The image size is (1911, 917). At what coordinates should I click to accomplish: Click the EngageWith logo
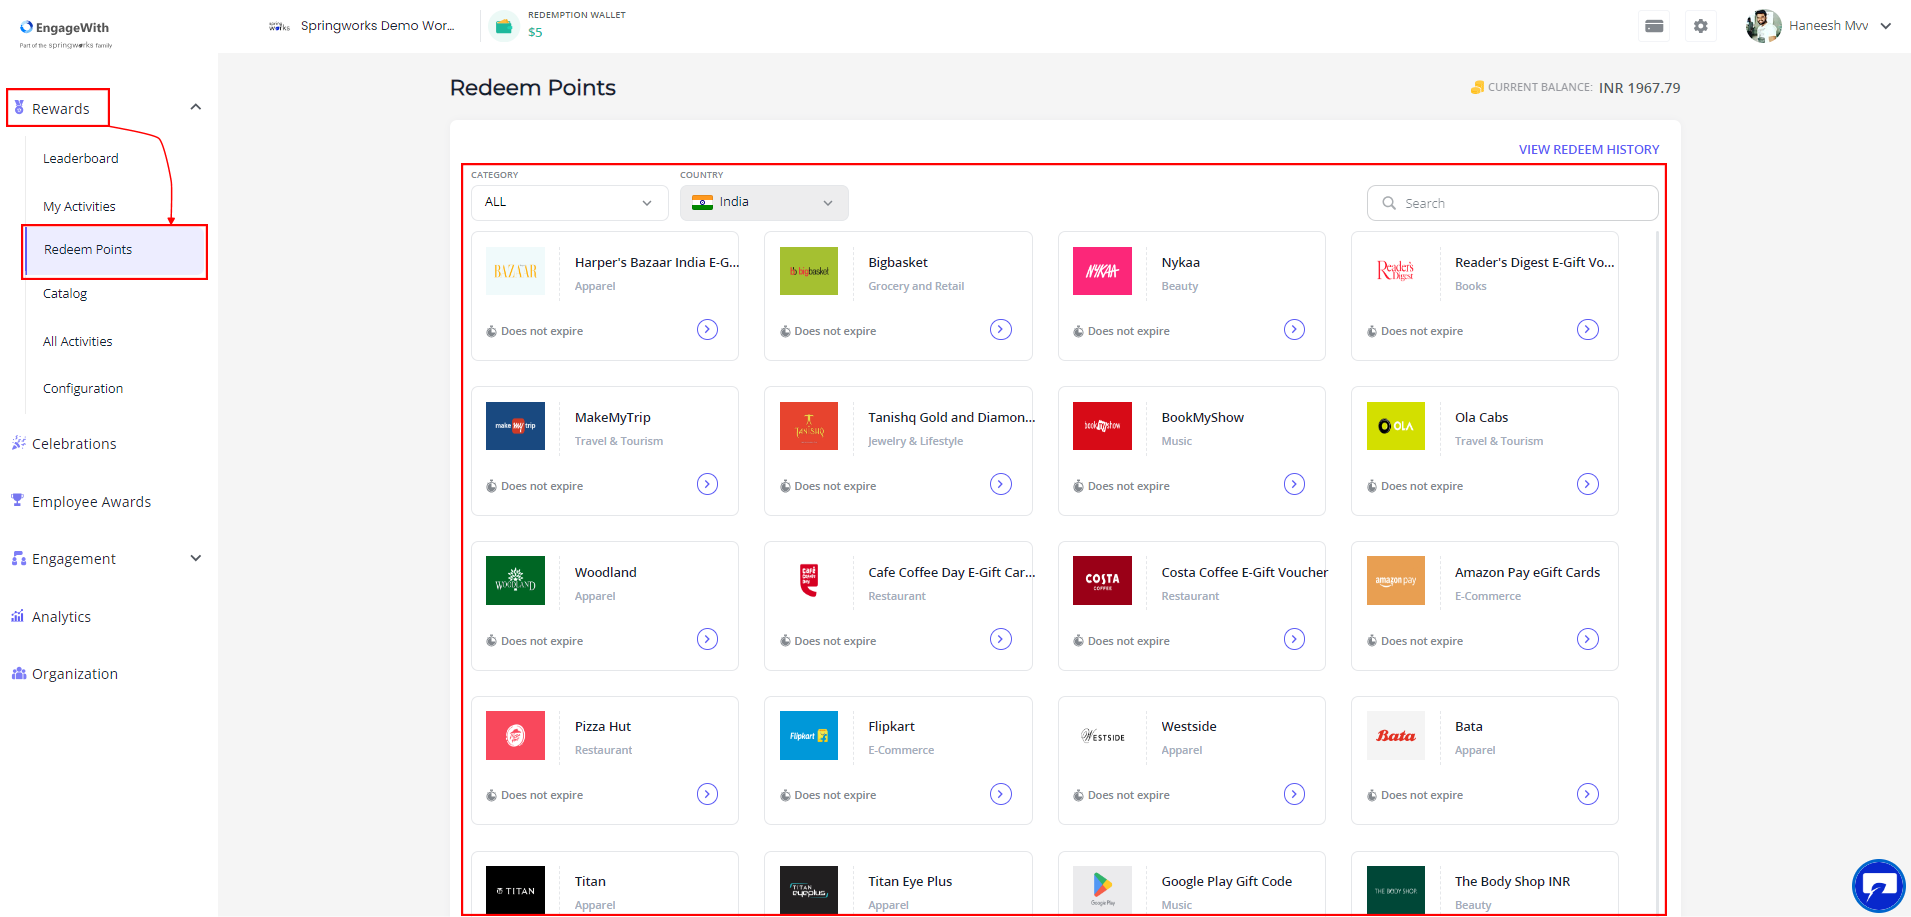(66, 33)
